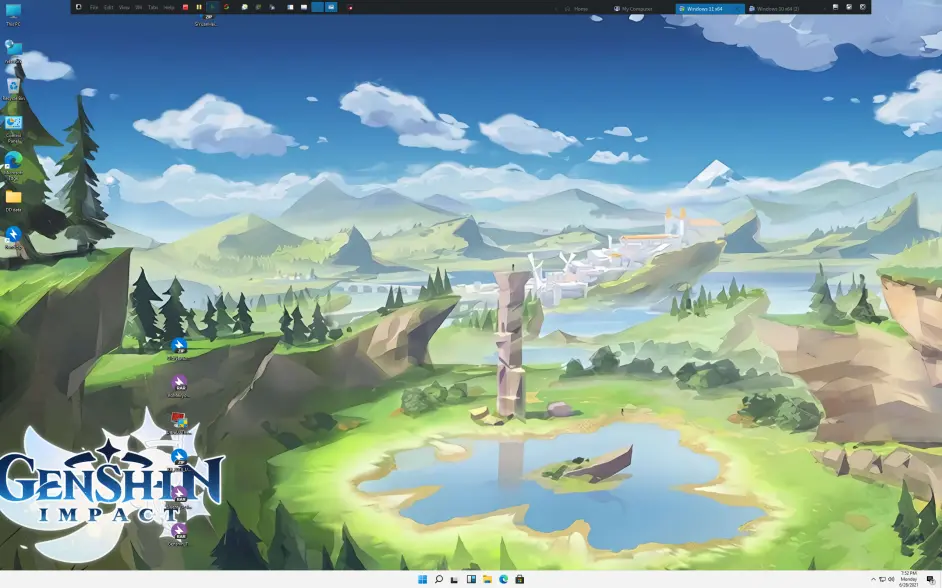Viewport: 942px width, 588px height.
Task: Expand the hidden tray icons chevron
Action: (874, 579)
